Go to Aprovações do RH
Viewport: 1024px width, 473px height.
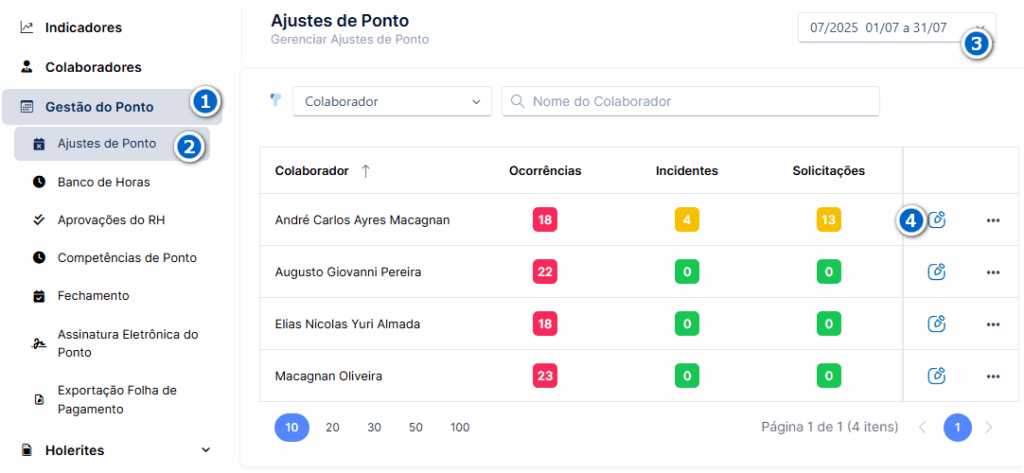coord(112,220)
